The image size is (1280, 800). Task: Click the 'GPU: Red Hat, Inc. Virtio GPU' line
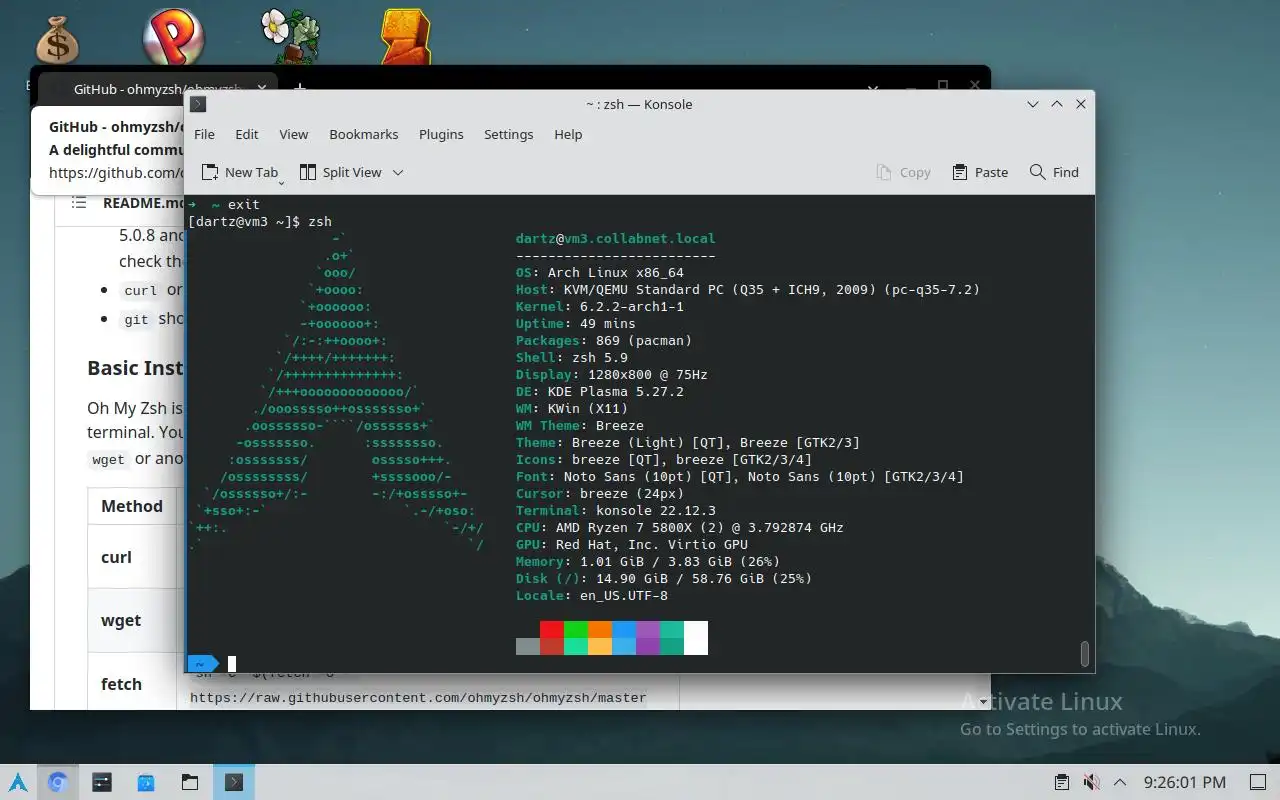click(632, 545)
